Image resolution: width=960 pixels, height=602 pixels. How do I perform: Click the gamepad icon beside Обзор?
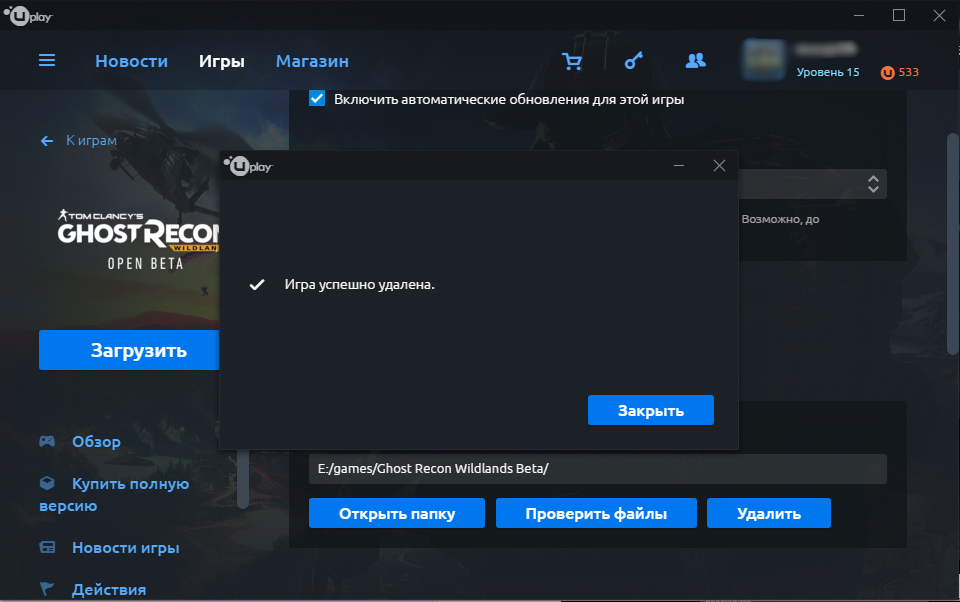tap(47, 441)
